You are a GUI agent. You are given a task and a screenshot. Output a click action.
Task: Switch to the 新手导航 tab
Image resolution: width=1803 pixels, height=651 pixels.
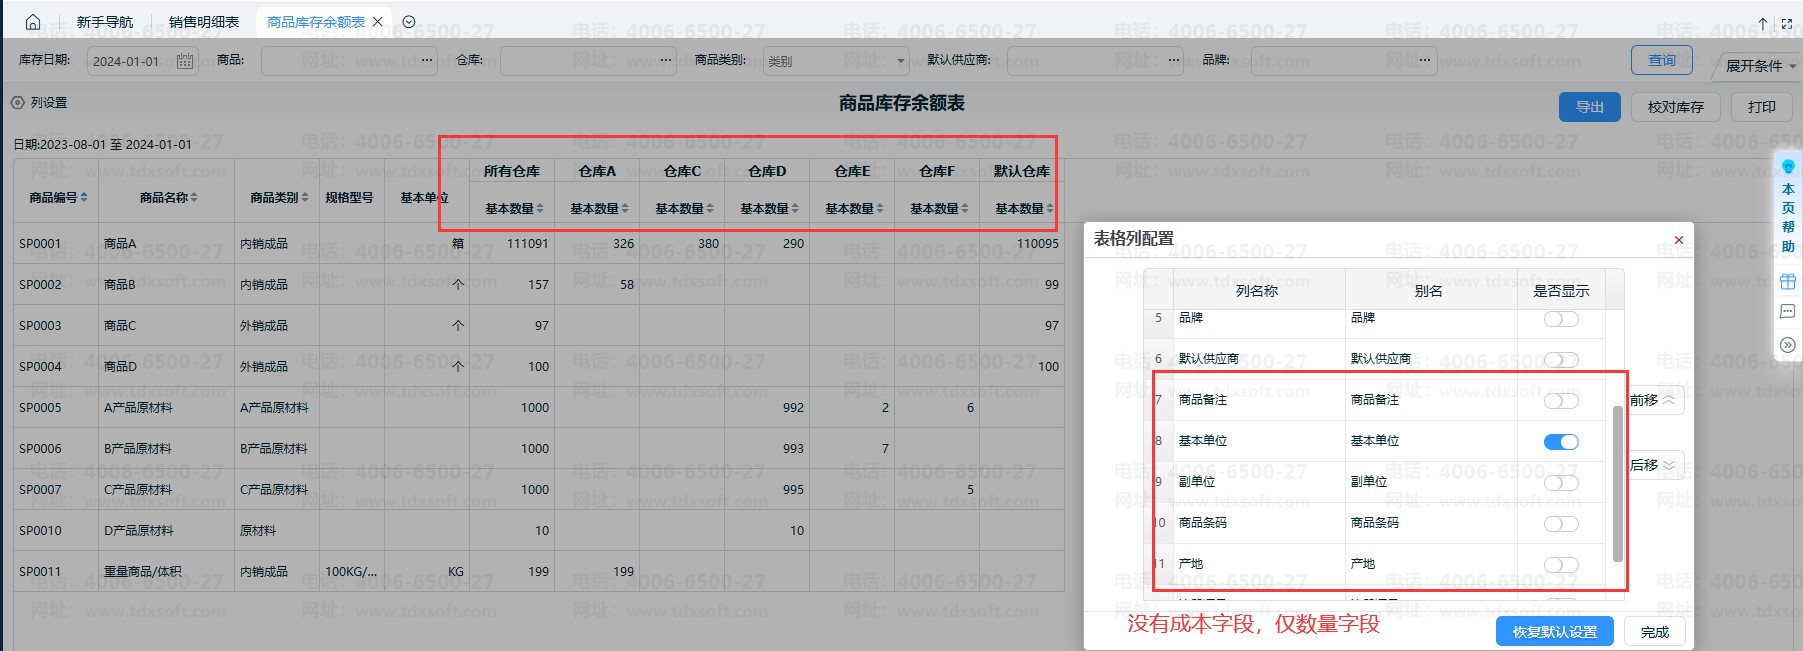[105, 22]
